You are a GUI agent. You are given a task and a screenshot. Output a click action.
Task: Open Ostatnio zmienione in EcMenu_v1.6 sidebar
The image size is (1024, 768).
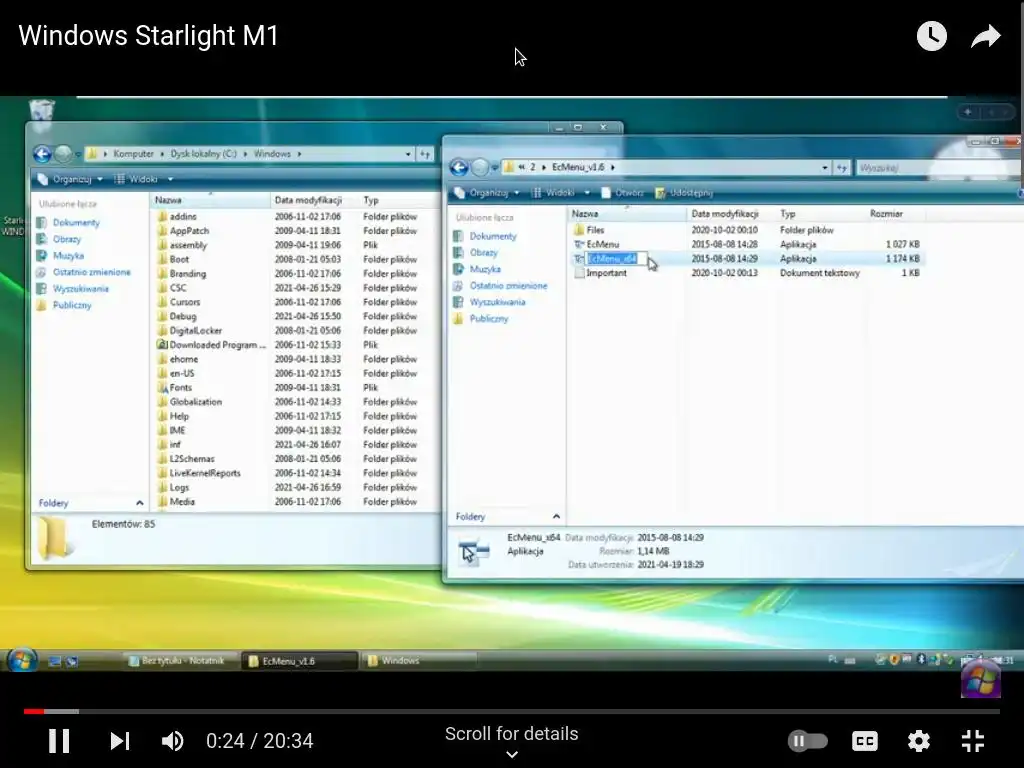click(x=508, y=285)
